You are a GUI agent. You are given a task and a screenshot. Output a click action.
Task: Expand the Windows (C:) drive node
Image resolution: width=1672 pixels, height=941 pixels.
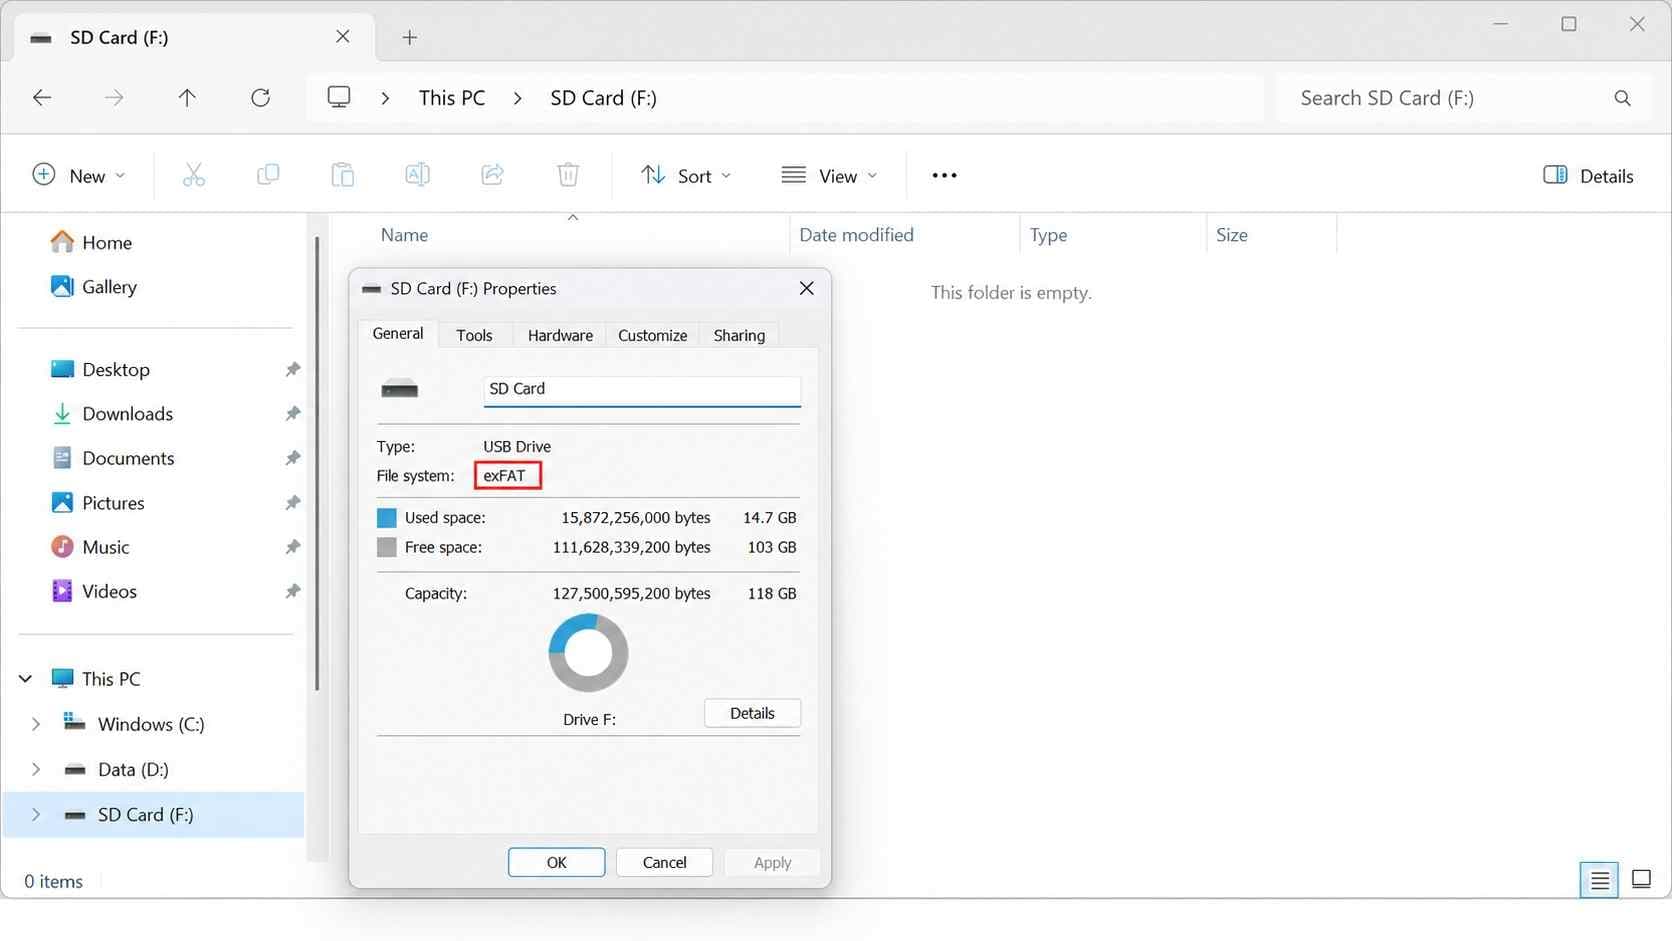[36, 724]
